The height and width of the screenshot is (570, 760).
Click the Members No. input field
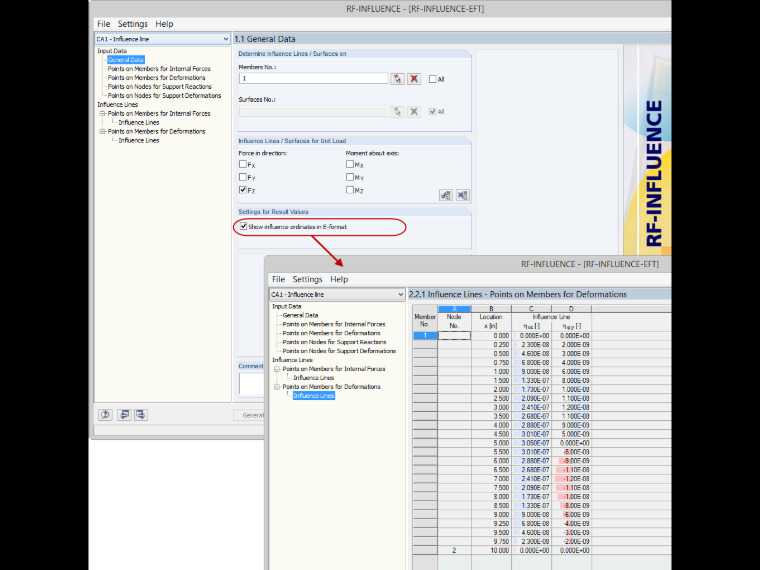(x=314, y=78)
